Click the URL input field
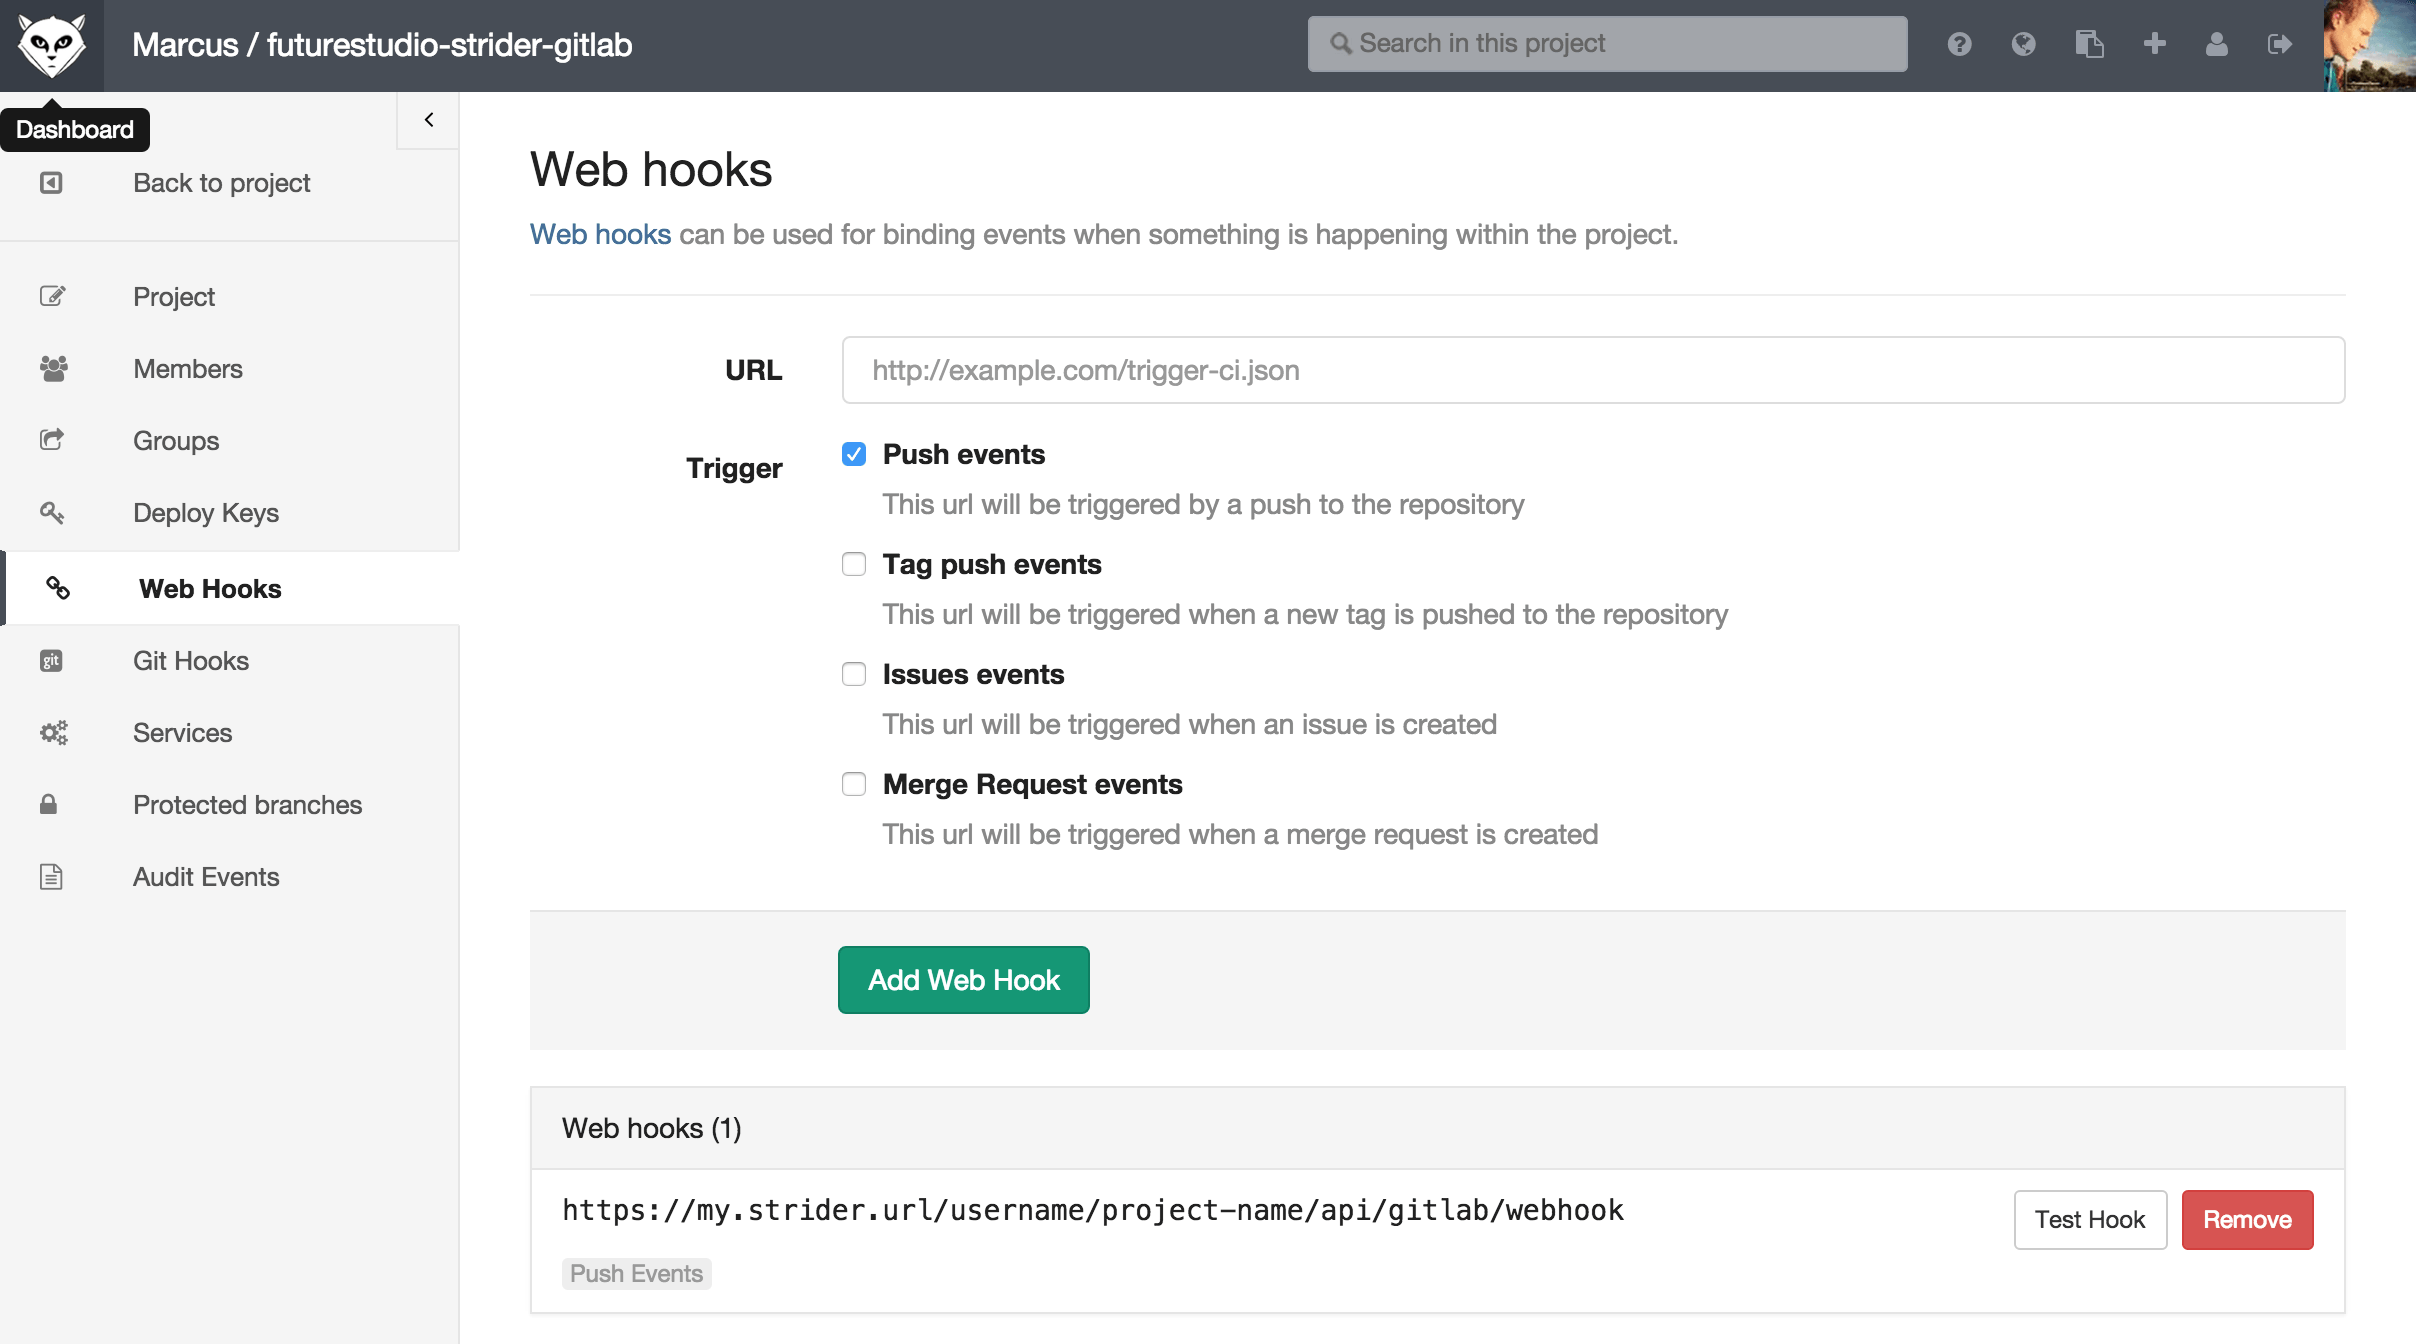This screenshot has width=2416, height=1344. coord(1592,369)
